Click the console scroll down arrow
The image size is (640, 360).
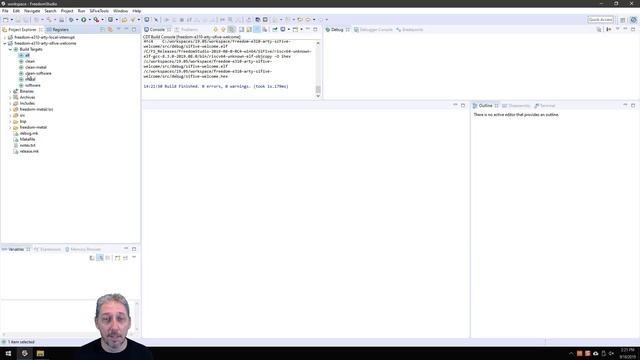318,96
